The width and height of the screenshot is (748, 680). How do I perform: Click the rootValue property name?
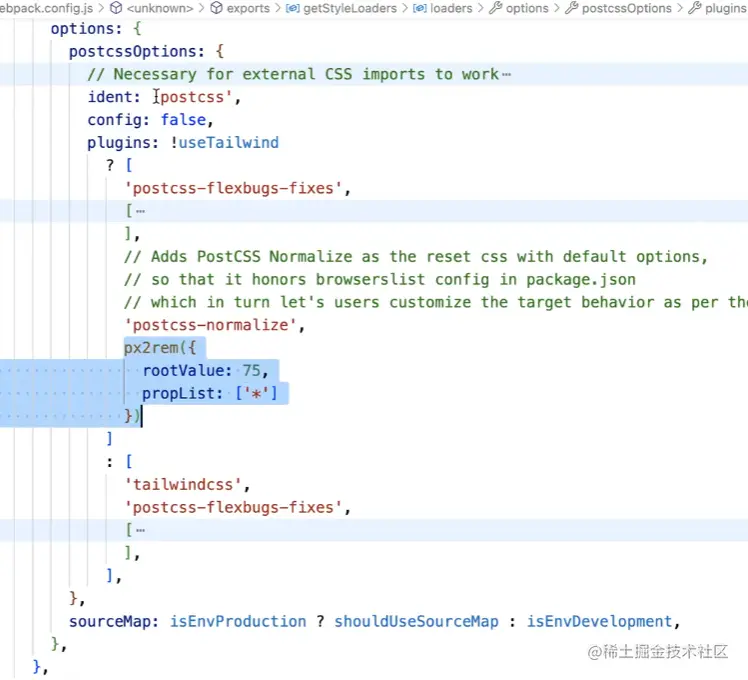coord(183,371)
